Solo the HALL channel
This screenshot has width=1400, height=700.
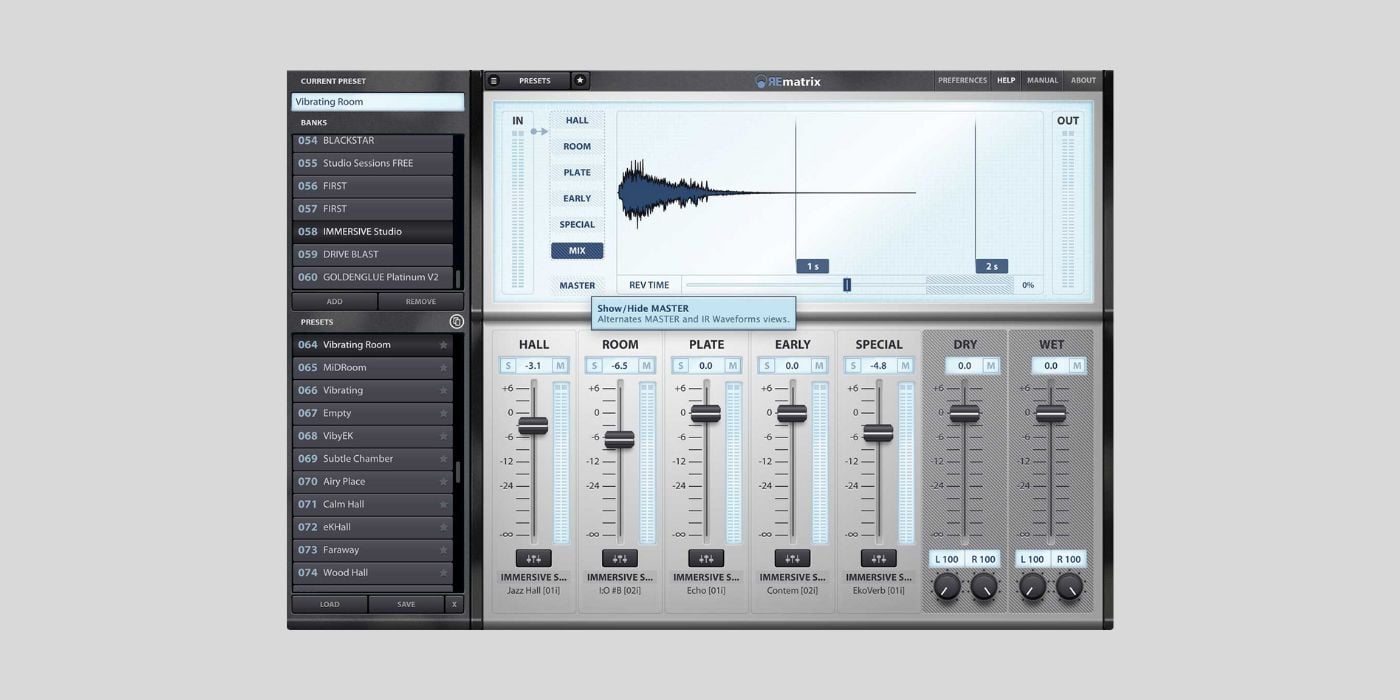[x=507, y=365]
